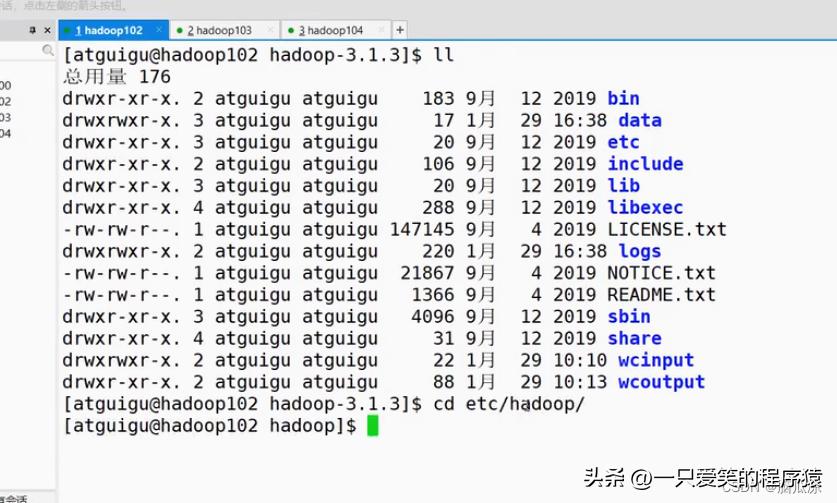Click the 'logs' directory name
837x503 pixels.
point(640,252)
